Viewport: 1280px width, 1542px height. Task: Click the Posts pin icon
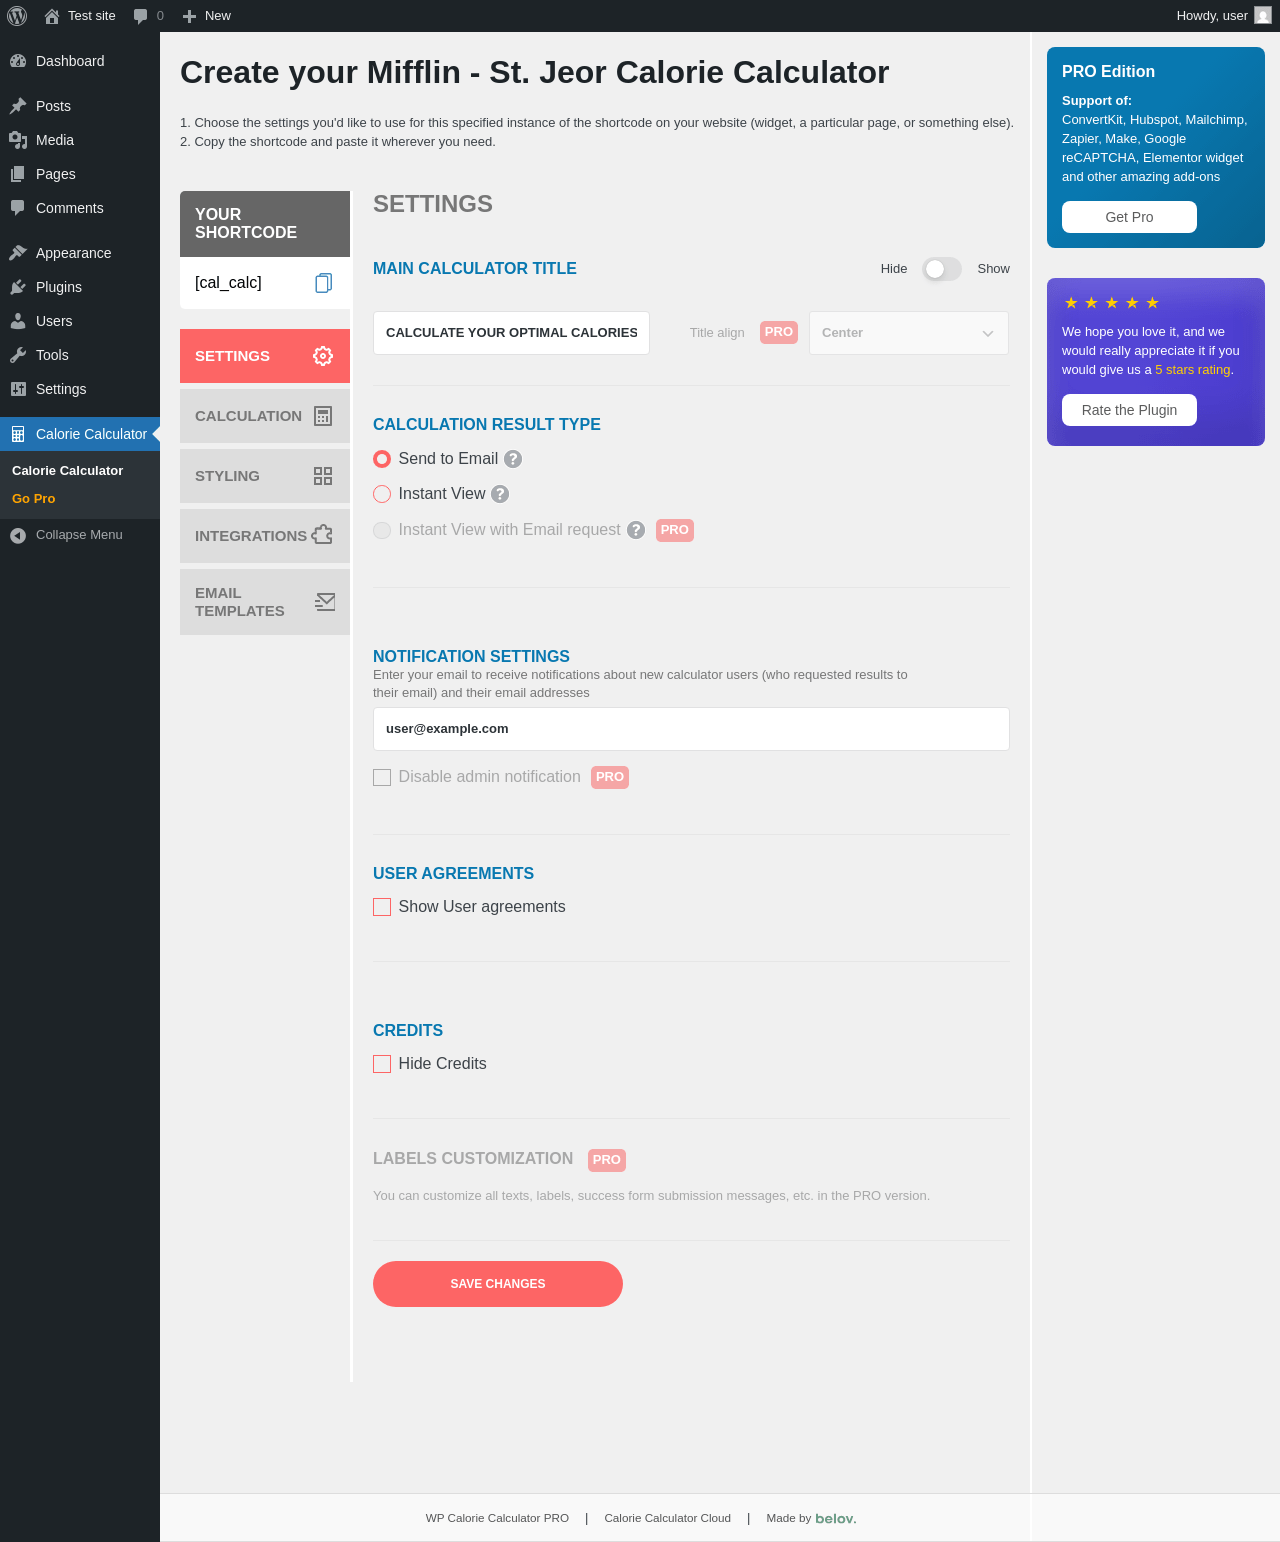click(18, 106)
